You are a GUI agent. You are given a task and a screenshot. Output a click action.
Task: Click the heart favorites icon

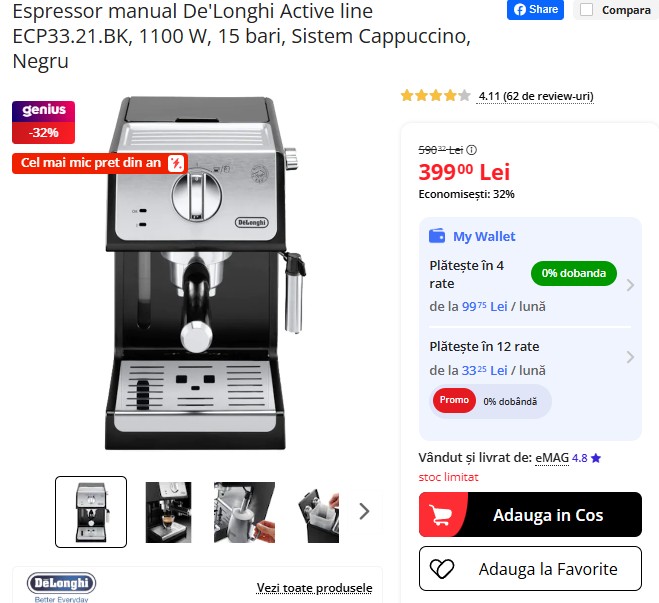pyautogui.click(x=442, y=569)
